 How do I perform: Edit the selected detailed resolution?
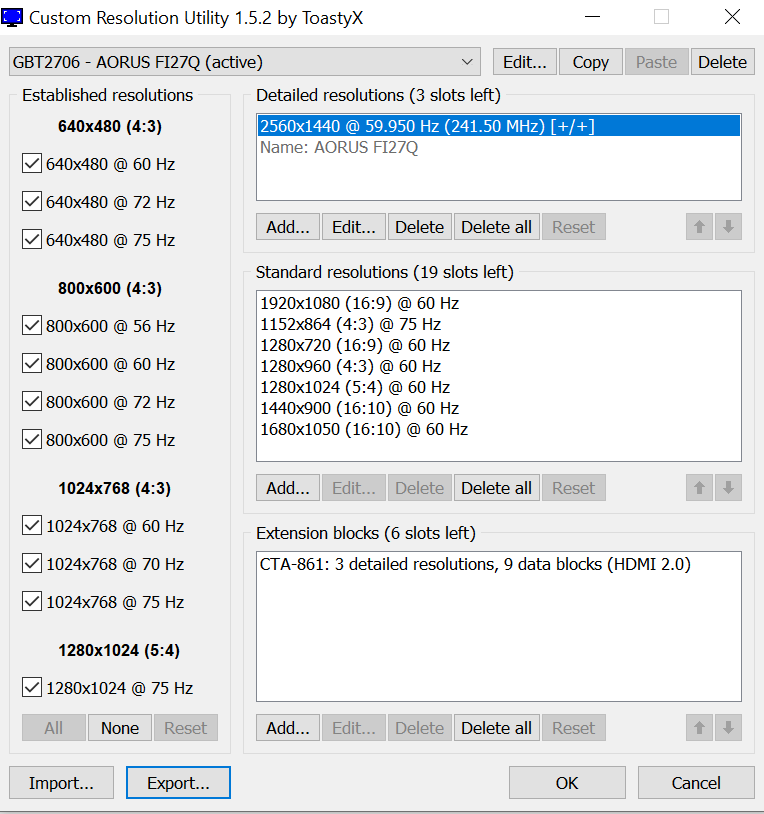click(x=354, y=227)
